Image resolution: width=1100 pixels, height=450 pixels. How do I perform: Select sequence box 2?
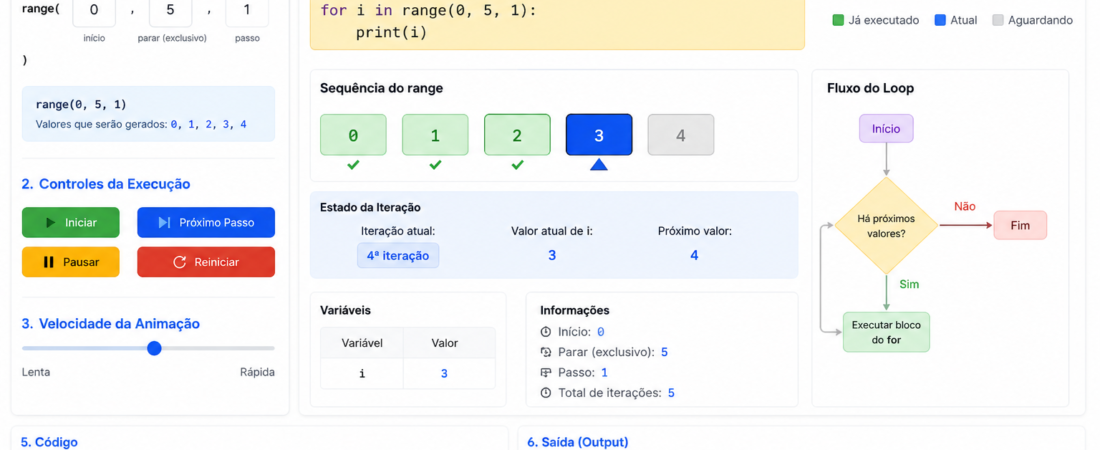point(517,135)
